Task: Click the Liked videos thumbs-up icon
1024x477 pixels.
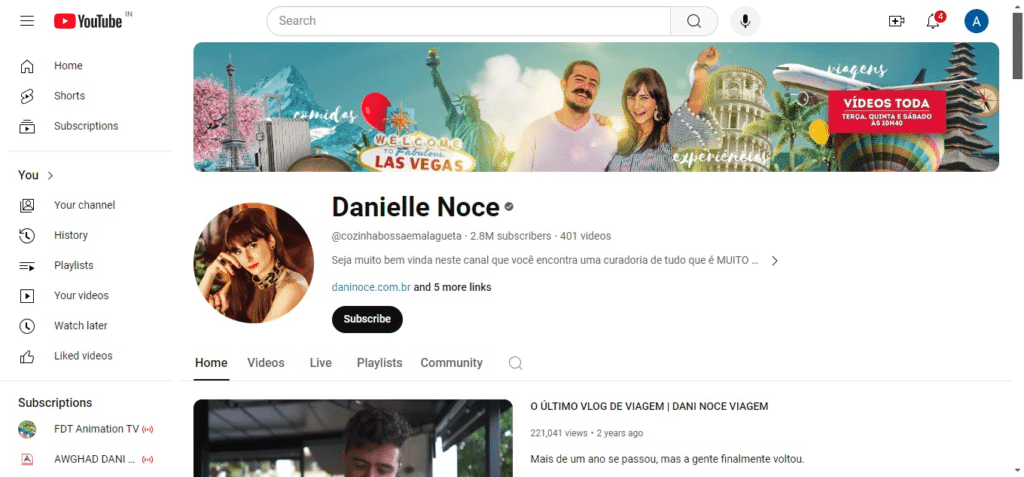Action: [27, 356]
